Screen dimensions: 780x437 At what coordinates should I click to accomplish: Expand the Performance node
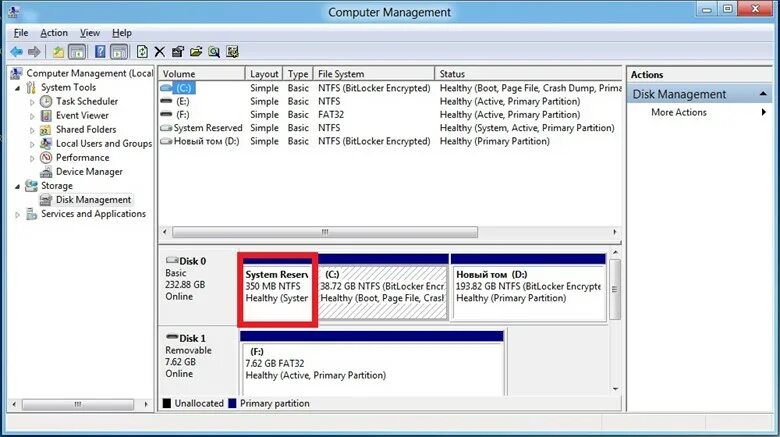click(x=32, y=158)
